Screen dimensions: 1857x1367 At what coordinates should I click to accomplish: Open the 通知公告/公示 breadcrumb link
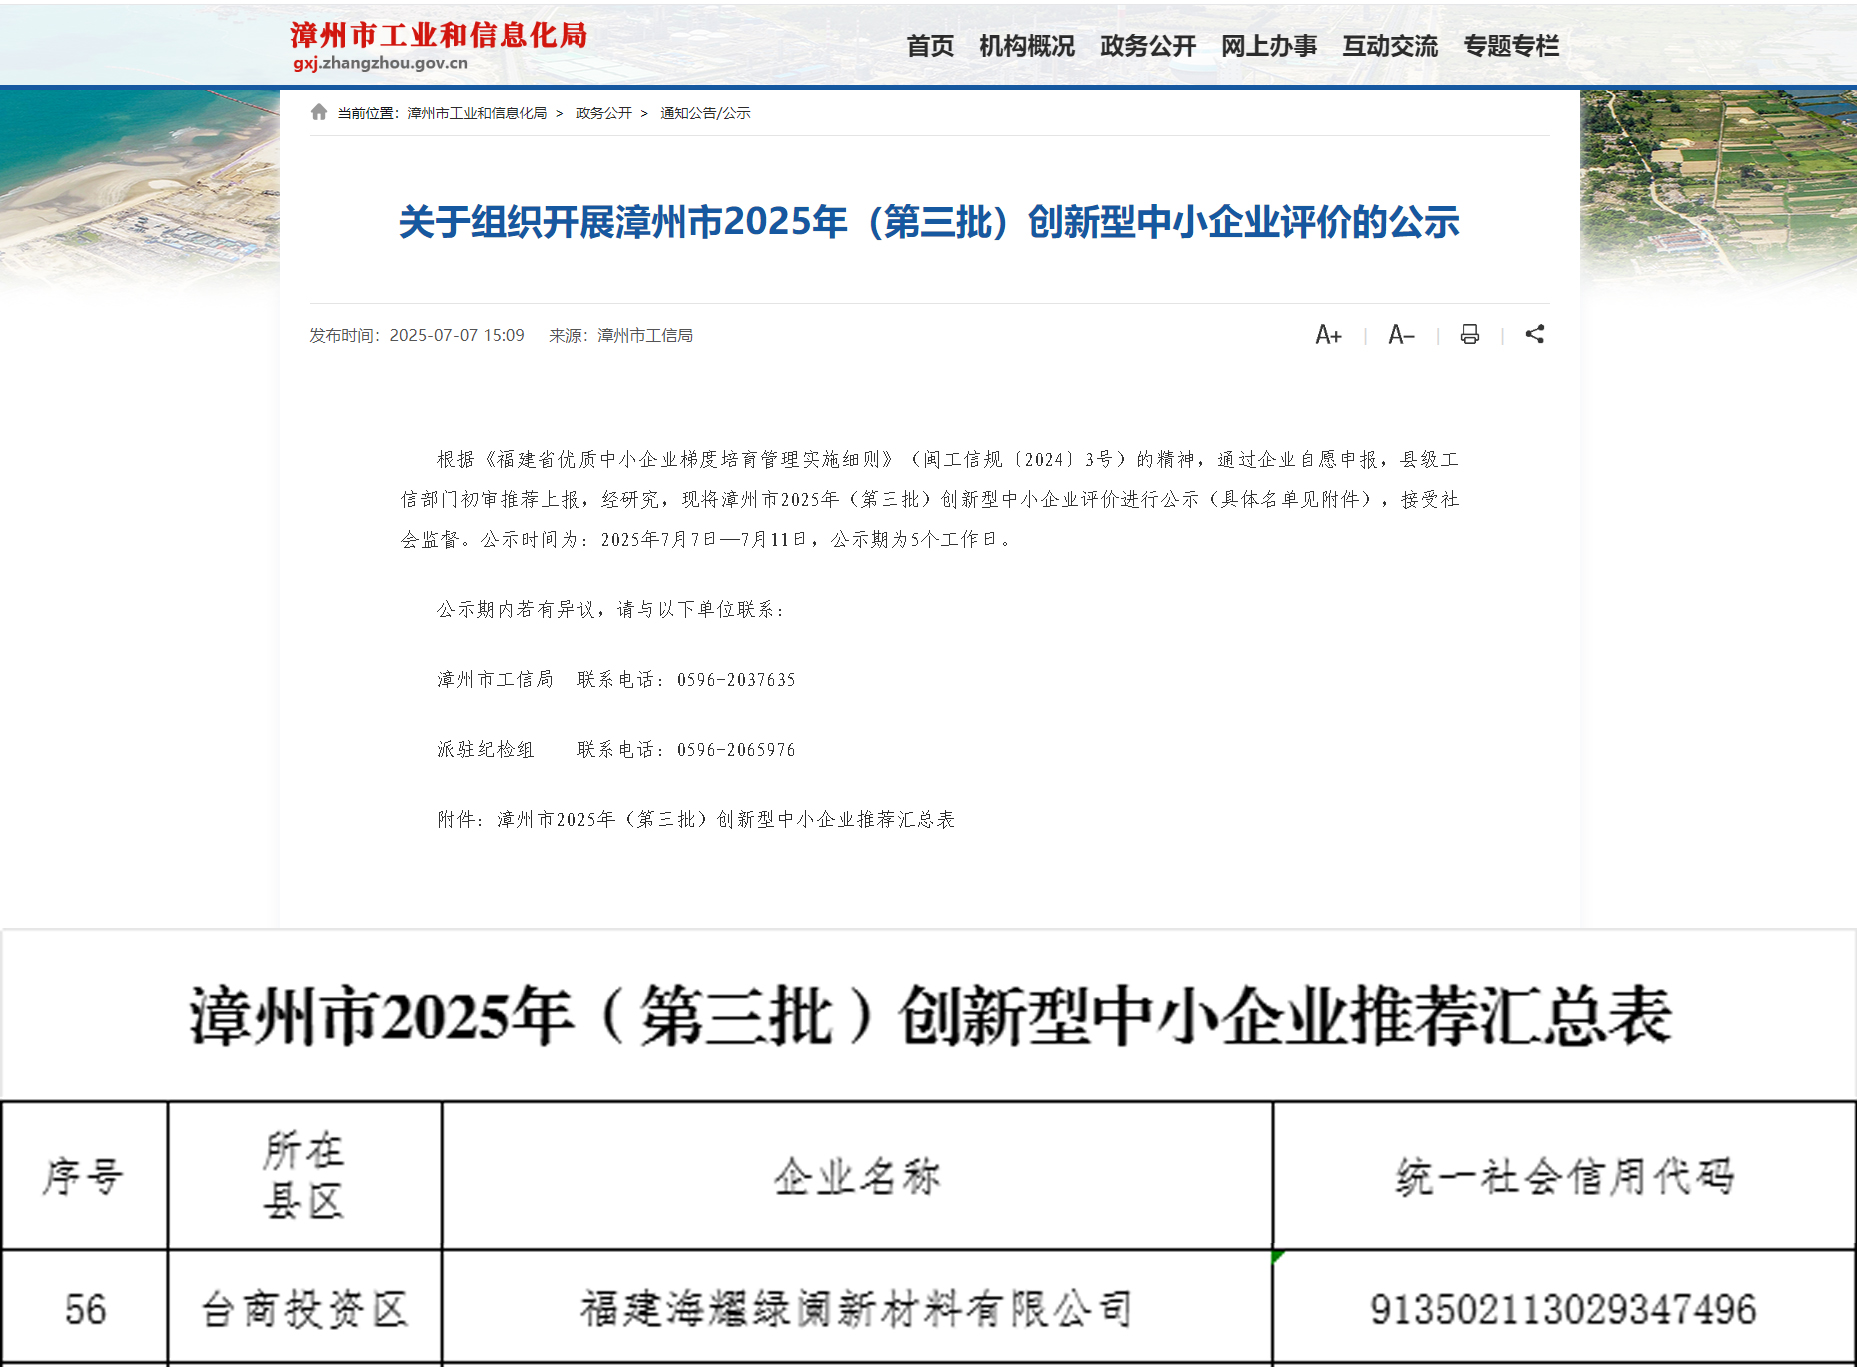click(705, 113)
